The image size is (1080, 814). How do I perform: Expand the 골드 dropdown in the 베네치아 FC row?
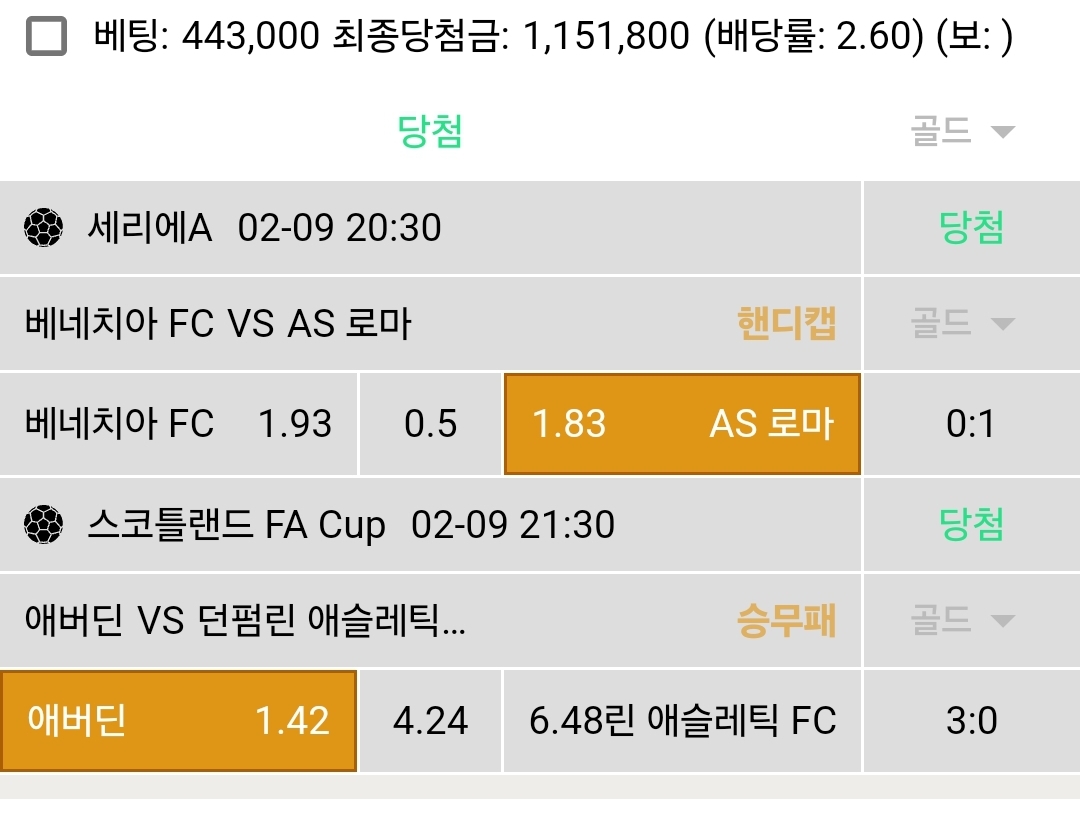962,323
